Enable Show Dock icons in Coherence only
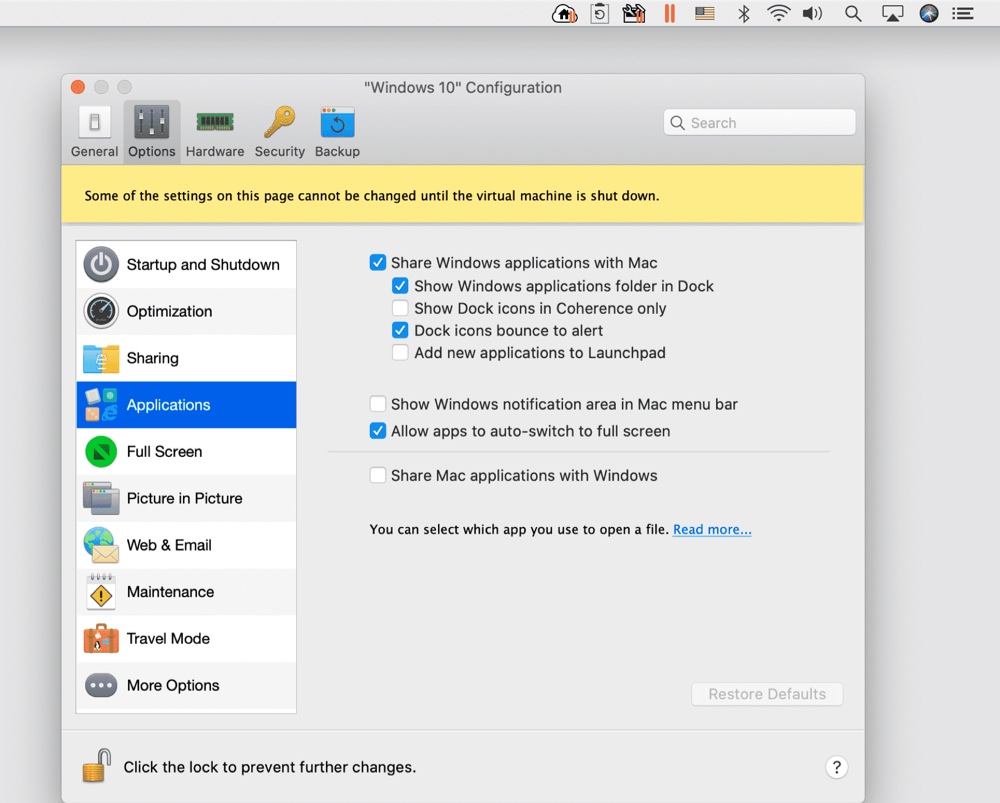1000x803 pixels. point(400,308)
